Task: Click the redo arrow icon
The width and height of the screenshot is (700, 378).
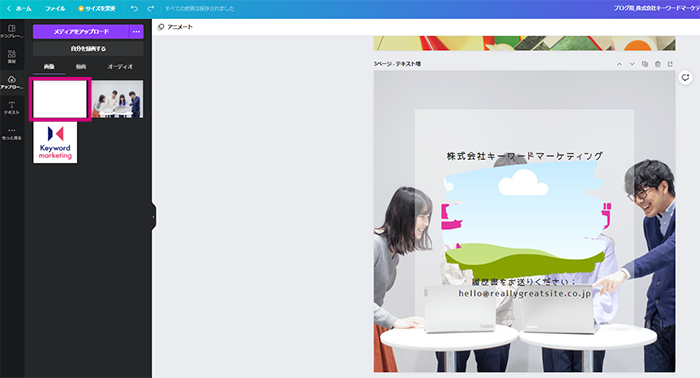Action: click(x=151, y=8)
